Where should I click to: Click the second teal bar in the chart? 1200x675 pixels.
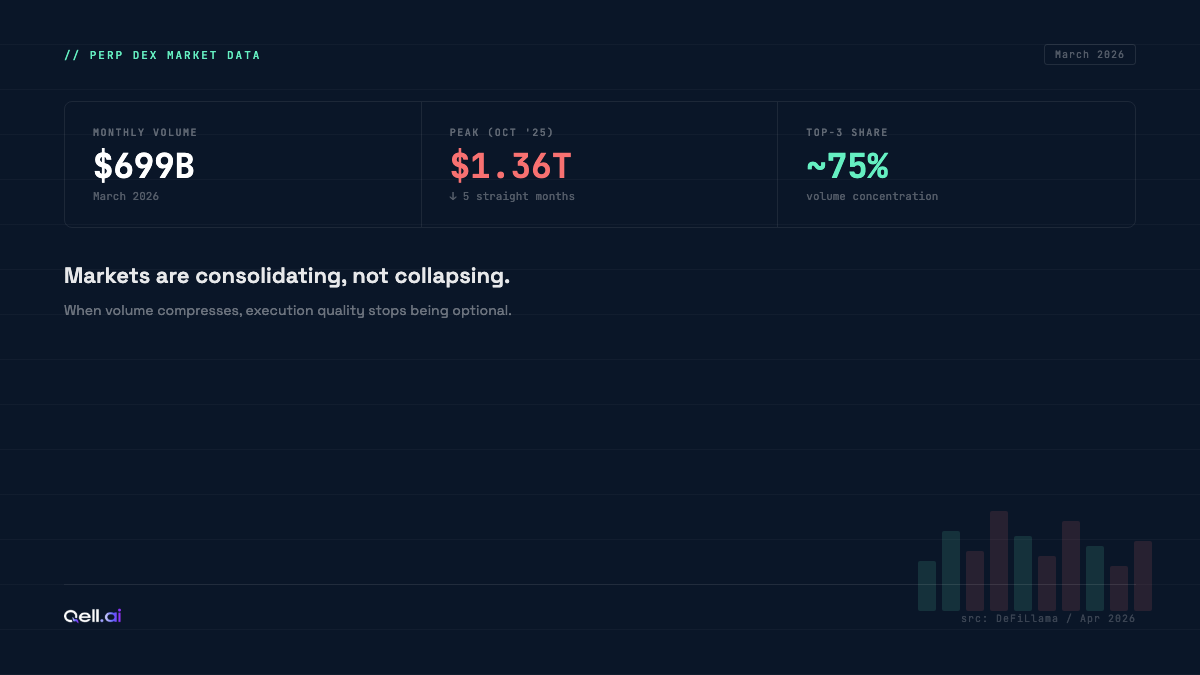[x=951, y=570]
